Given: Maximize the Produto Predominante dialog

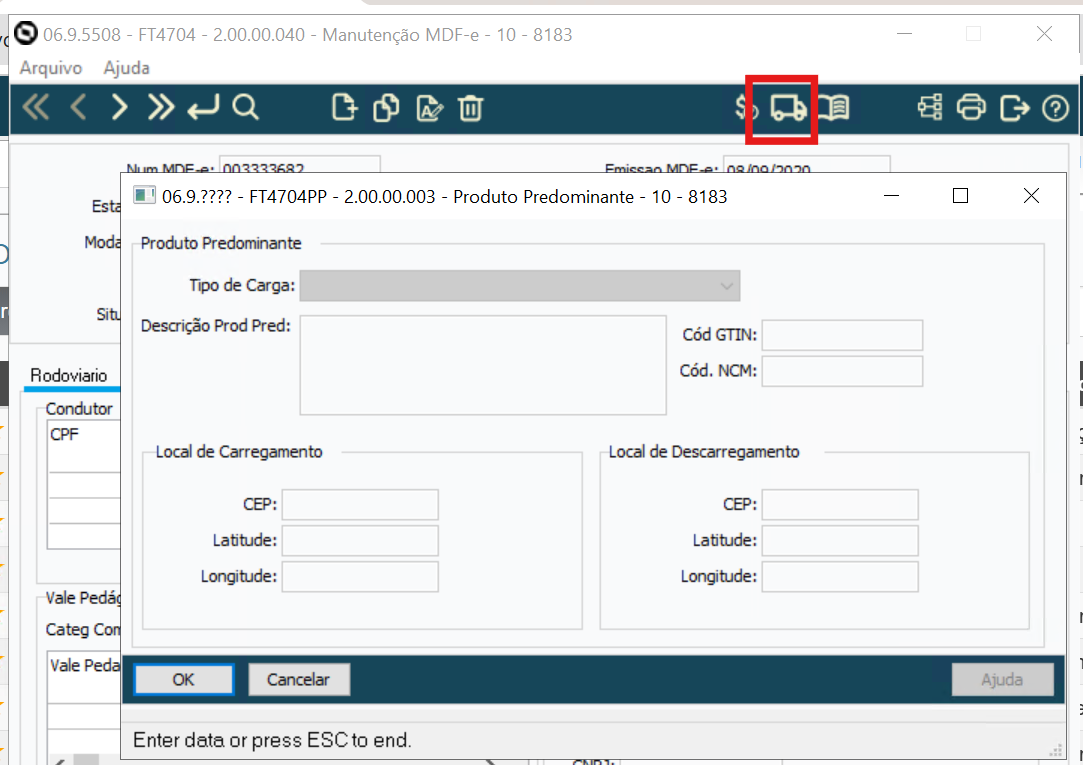Looking at the screenshot, I should 960,196.
